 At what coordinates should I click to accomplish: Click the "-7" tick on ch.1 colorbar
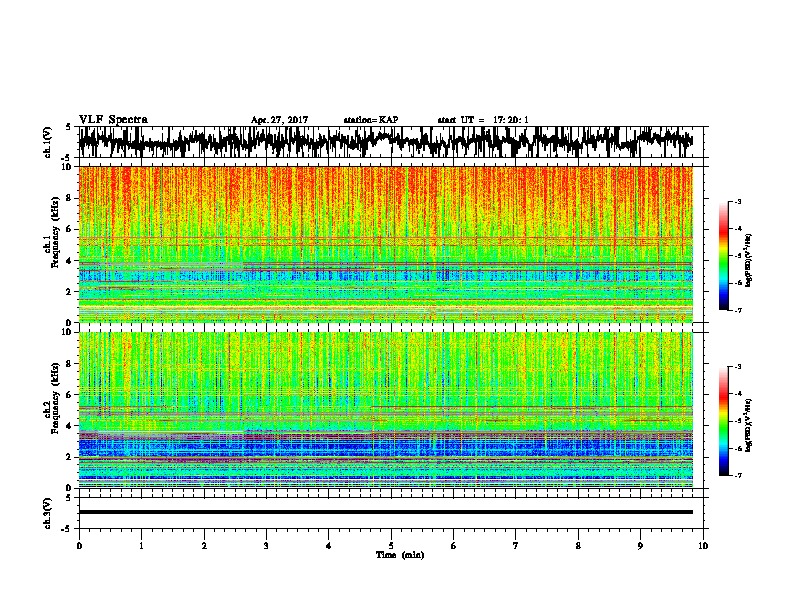(737, 310)
